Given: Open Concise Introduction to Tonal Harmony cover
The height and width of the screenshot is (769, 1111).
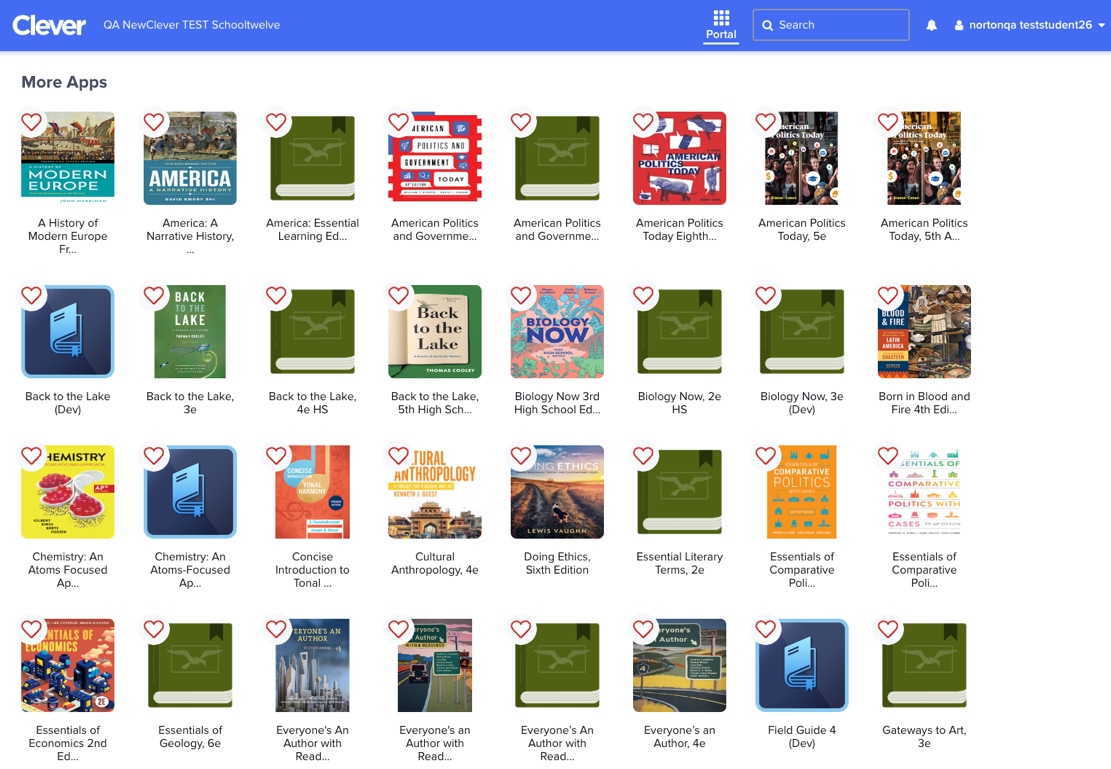Looking at the screenshot, I should (x=312, y=492).
